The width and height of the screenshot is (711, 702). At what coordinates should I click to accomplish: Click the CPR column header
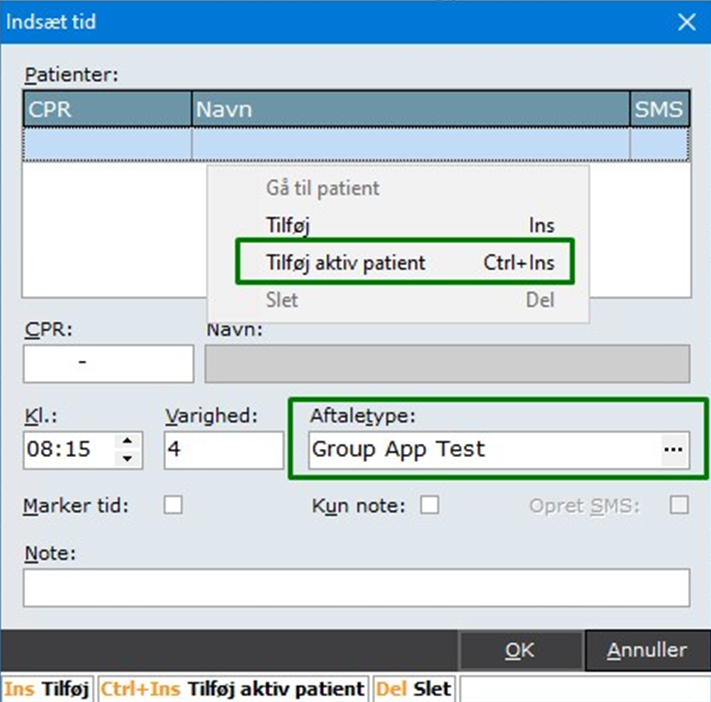pos(108,109)
